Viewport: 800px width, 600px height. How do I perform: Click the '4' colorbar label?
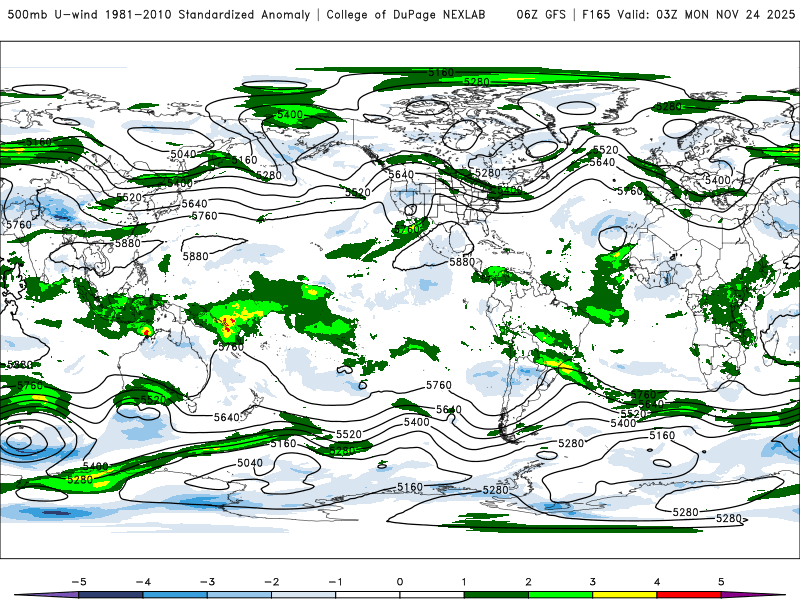pyautogui.click(x=657, y=582)
